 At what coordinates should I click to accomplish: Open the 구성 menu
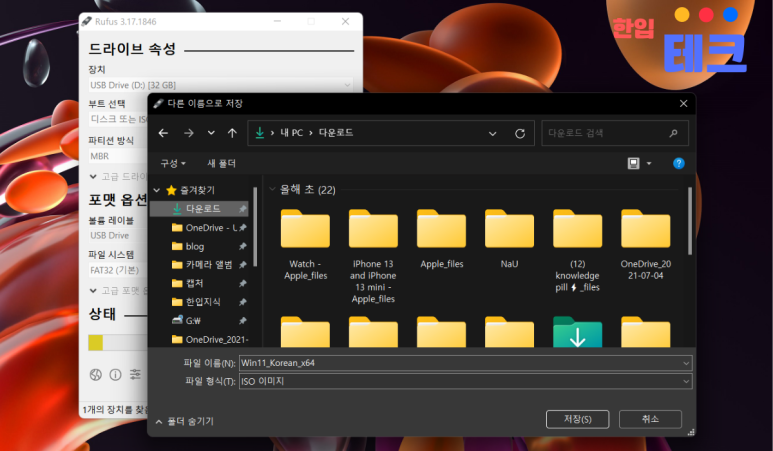point(173,163)
